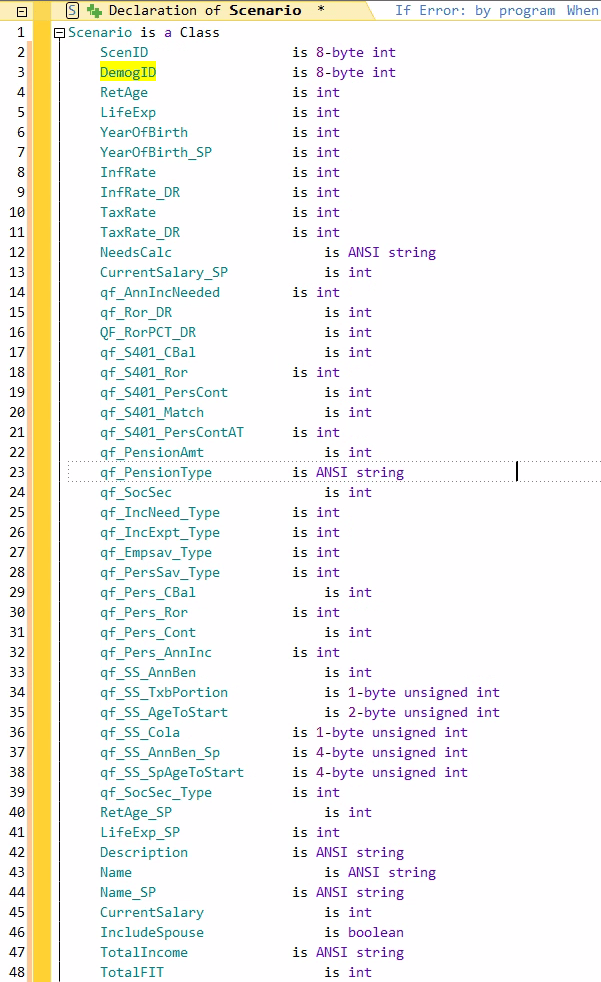Open the If Error: by program section
This screenshot has height=982, width=601.
pyautogui.click(x=475, y=10)
